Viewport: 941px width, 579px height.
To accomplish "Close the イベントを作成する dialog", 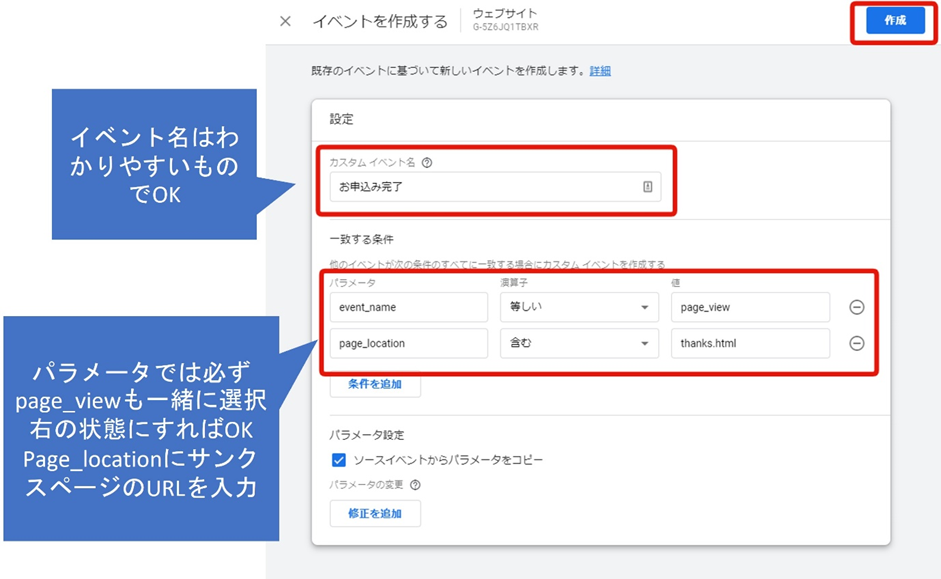I will tap(286, 22).
